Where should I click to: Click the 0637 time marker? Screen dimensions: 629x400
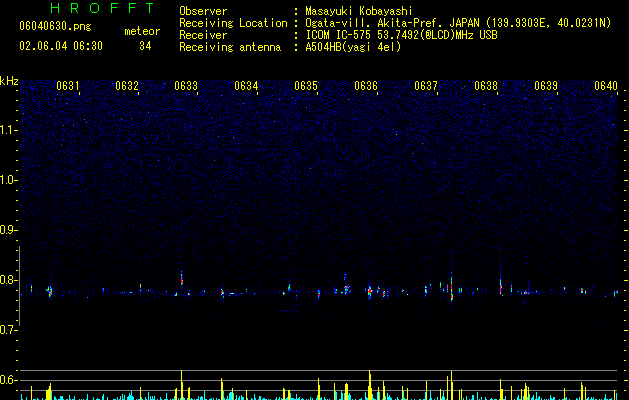click(426, 86)
